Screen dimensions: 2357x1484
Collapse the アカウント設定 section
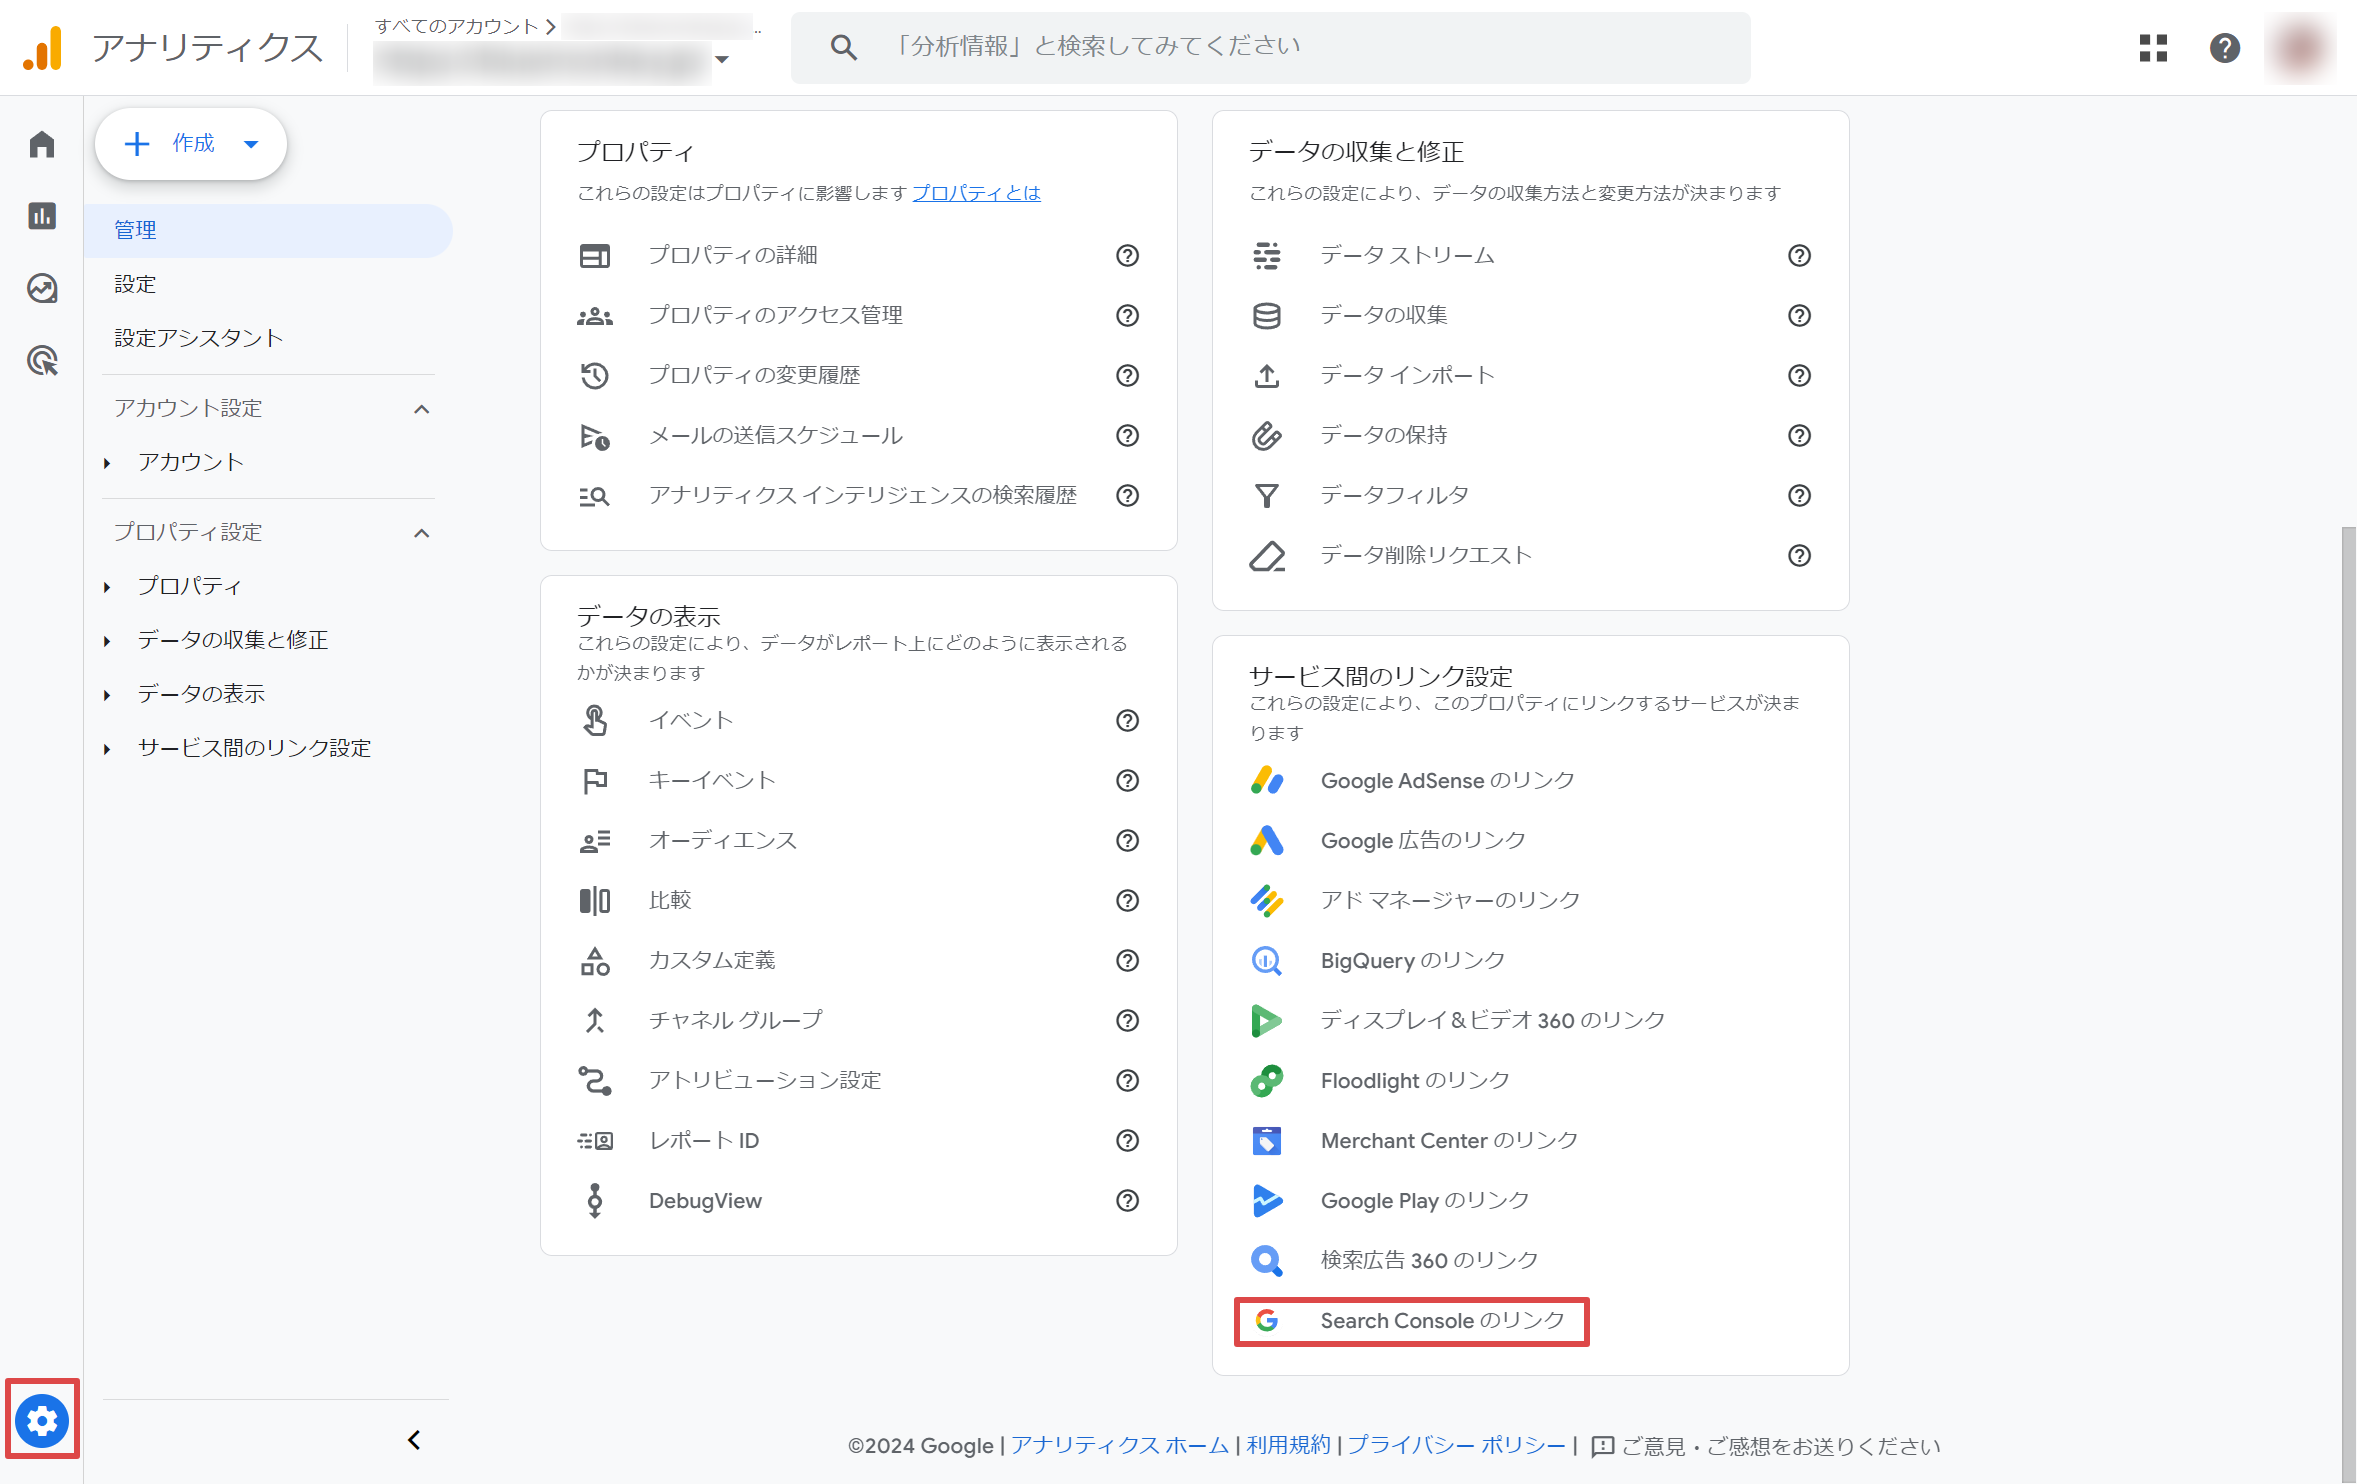point(422,409)
